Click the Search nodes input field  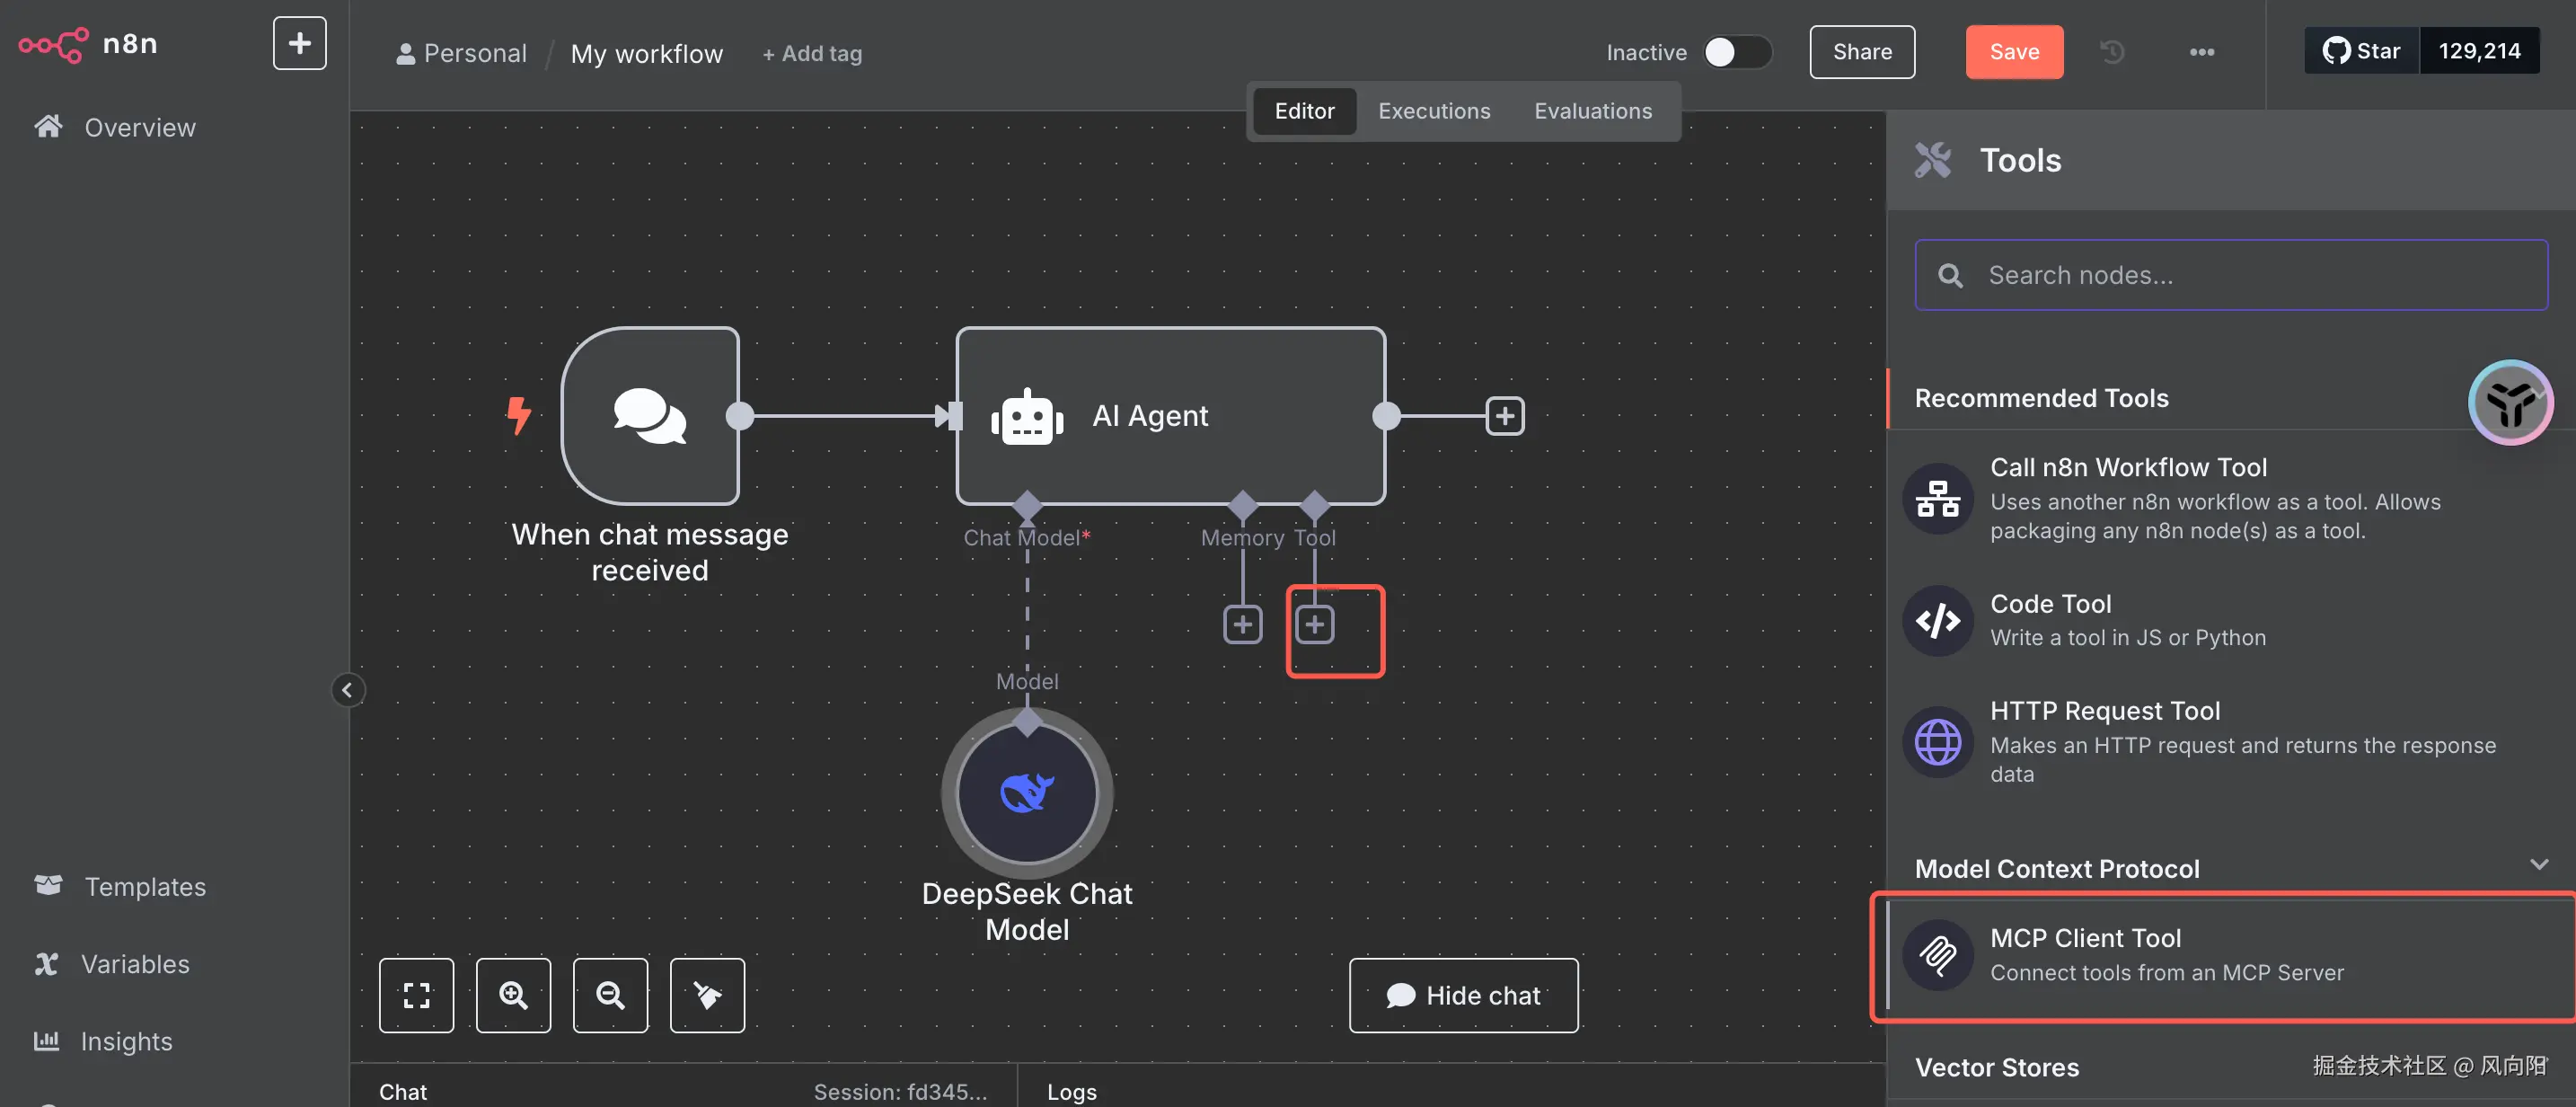tap(2230, 275)
